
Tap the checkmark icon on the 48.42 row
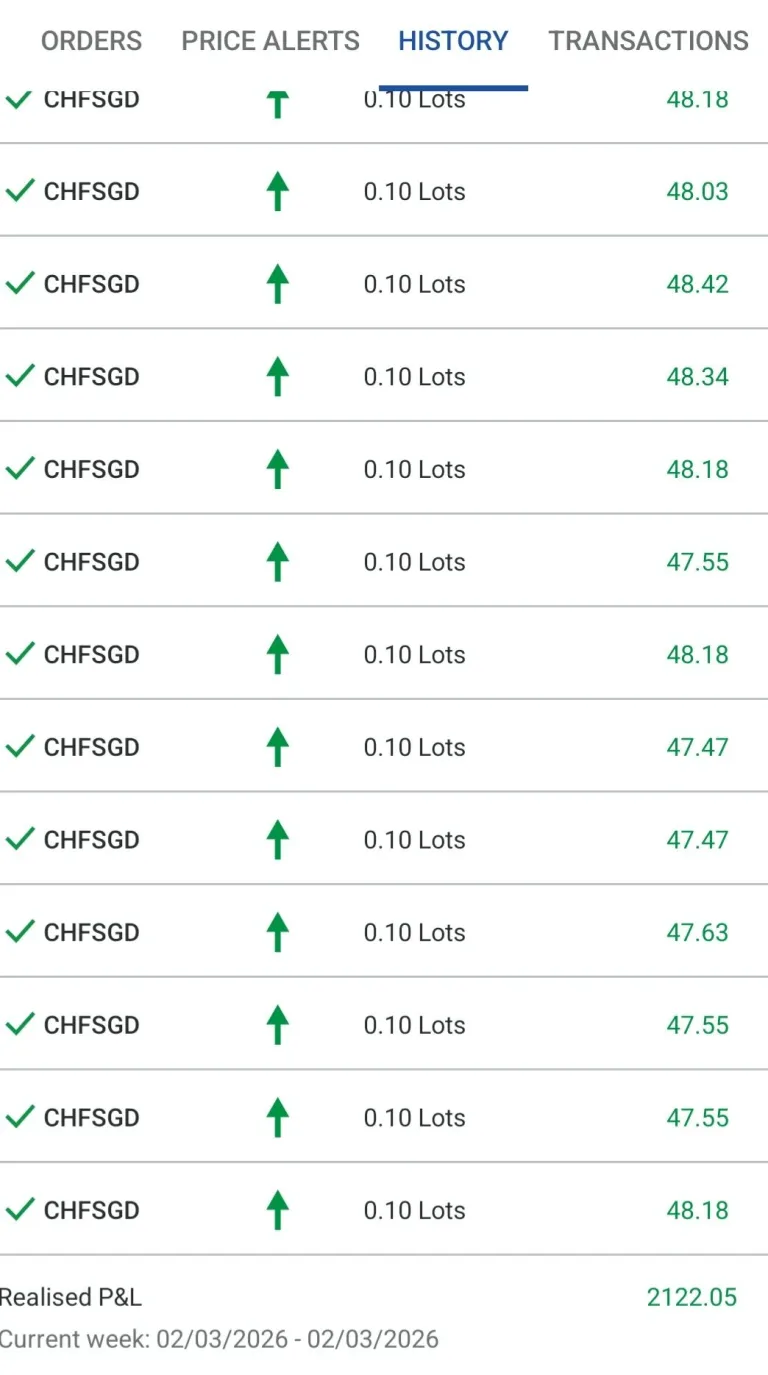(x=20, y=283)
